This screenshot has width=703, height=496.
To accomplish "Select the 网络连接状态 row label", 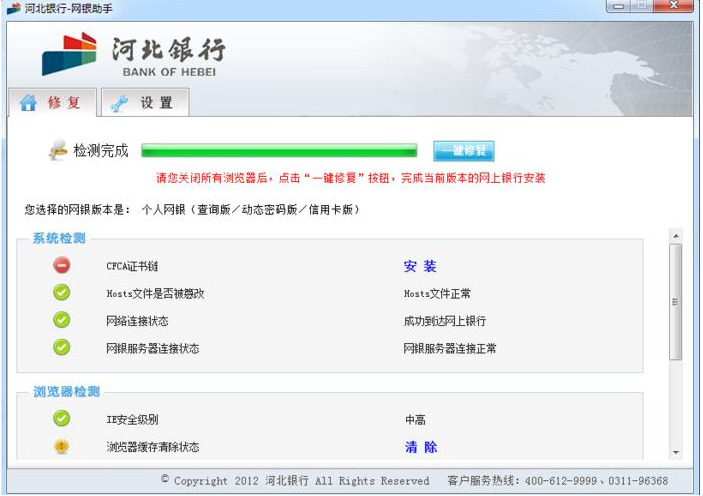I will [x=137, y=321].
